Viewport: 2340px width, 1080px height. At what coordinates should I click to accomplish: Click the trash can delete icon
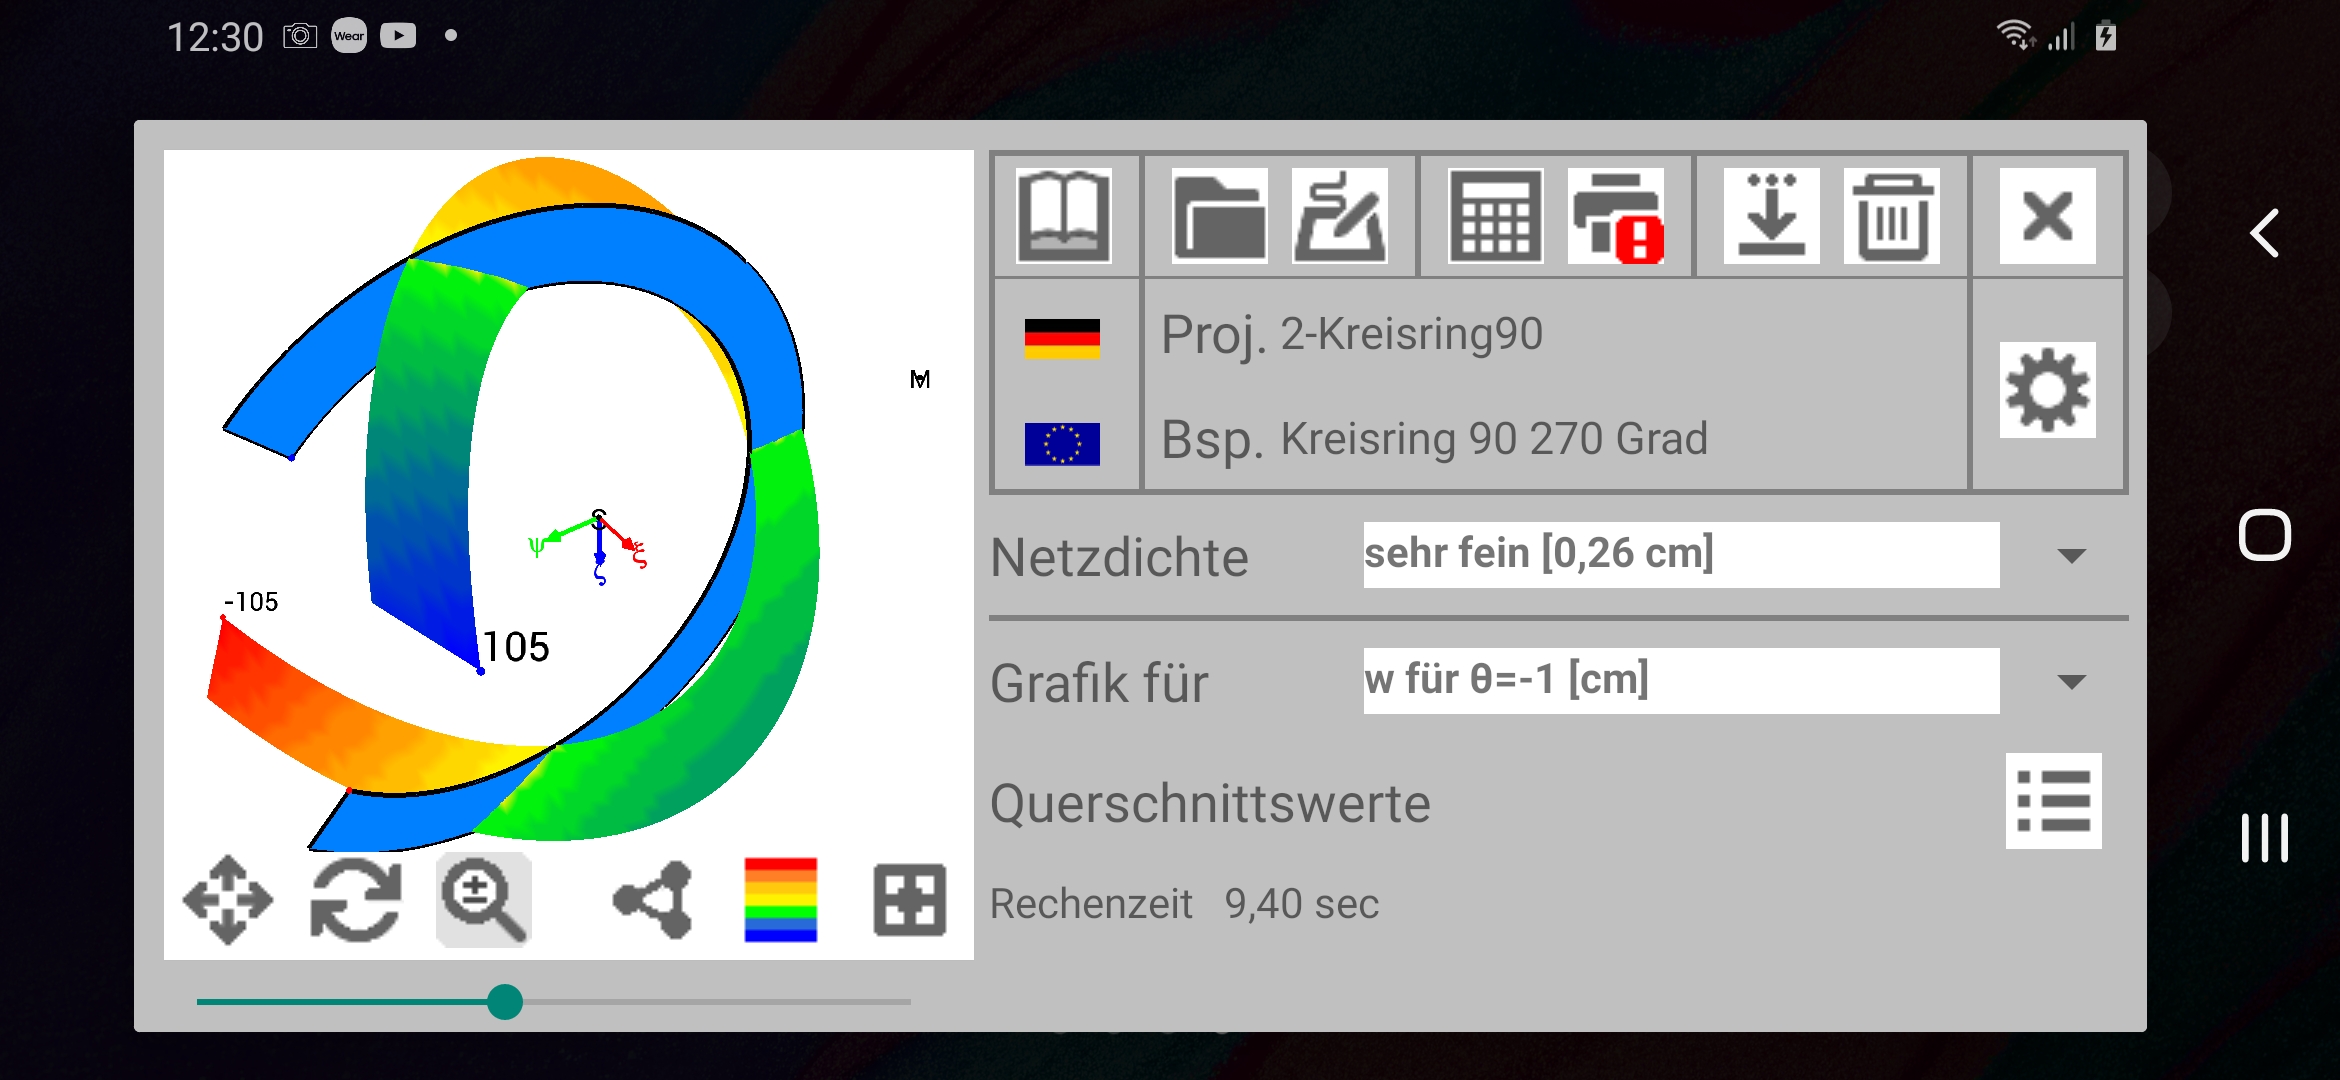(x=1891, y=216)
